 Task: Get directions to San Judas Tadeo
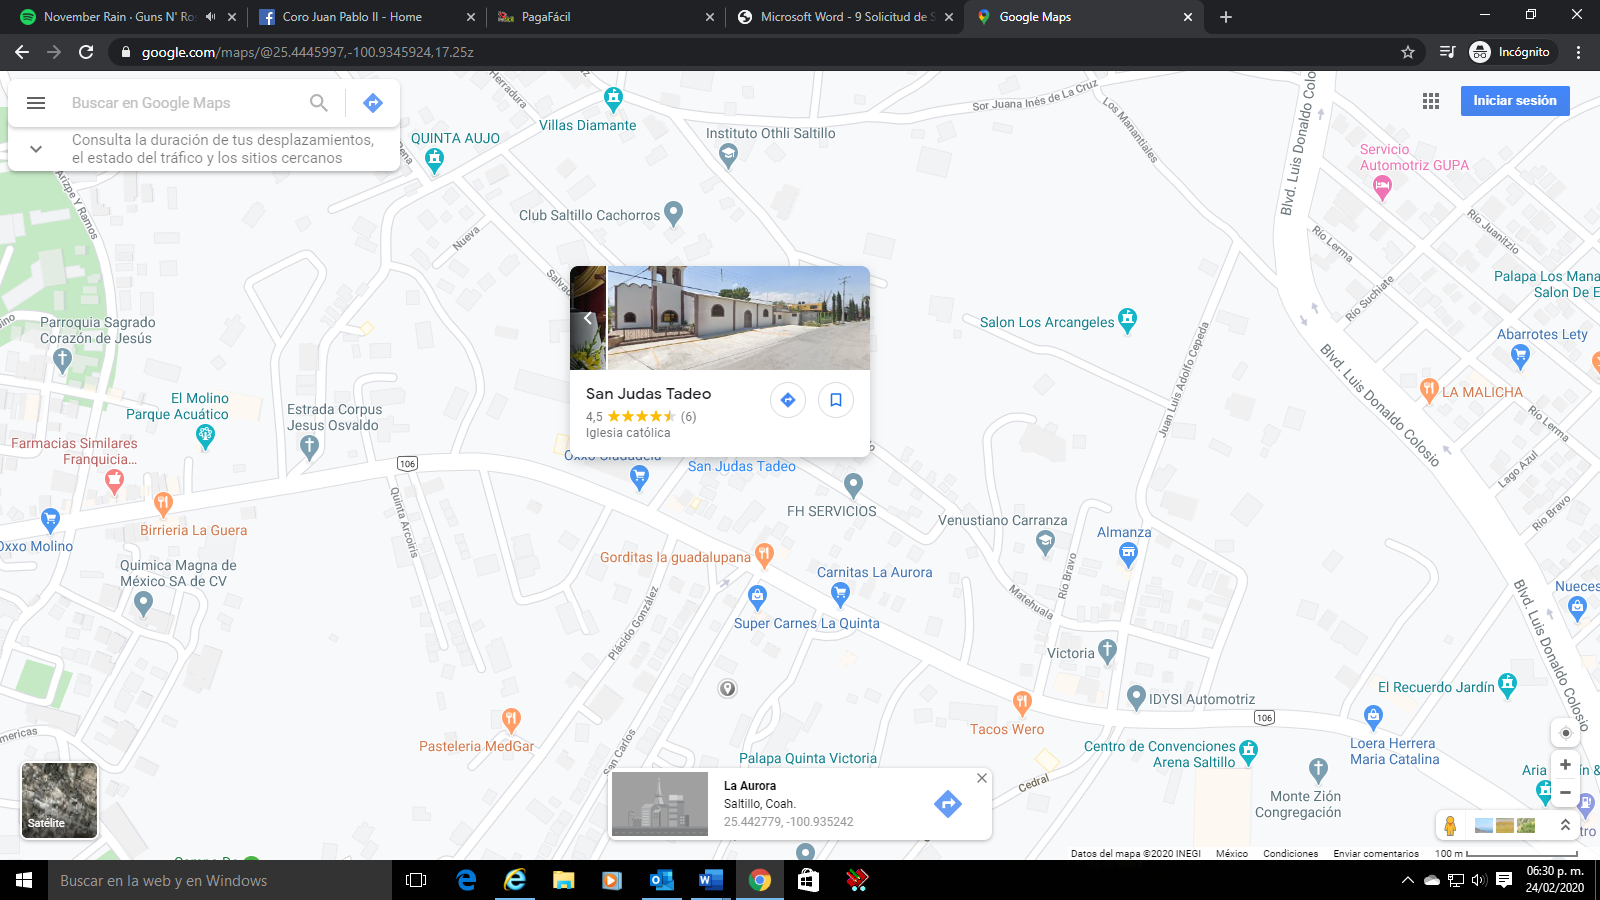tap(788, 400)
